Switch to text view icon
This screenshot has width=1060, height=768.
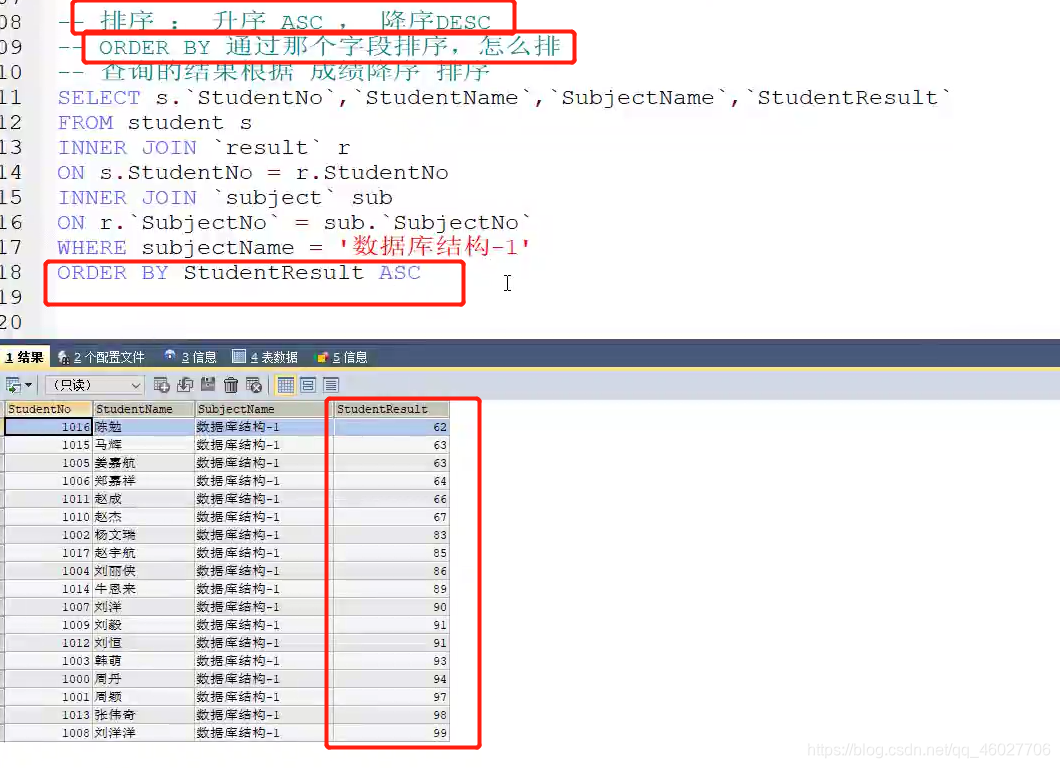[331, 385]
